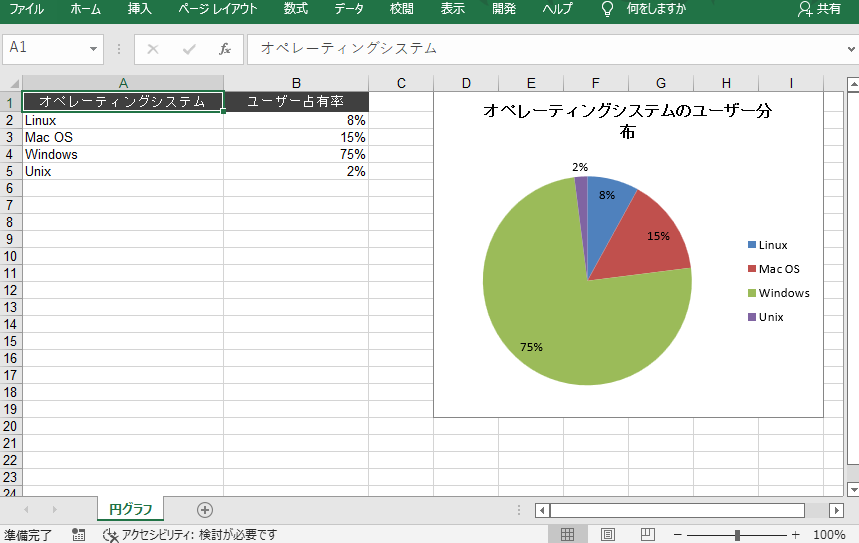Select the Windows cell in column A
This screenshot has height=543, width=859.
pos(123,155)
